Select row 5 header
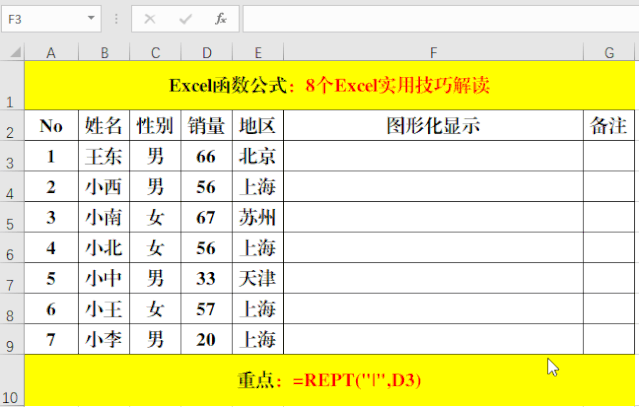The image size is (639, 407). 12,217
